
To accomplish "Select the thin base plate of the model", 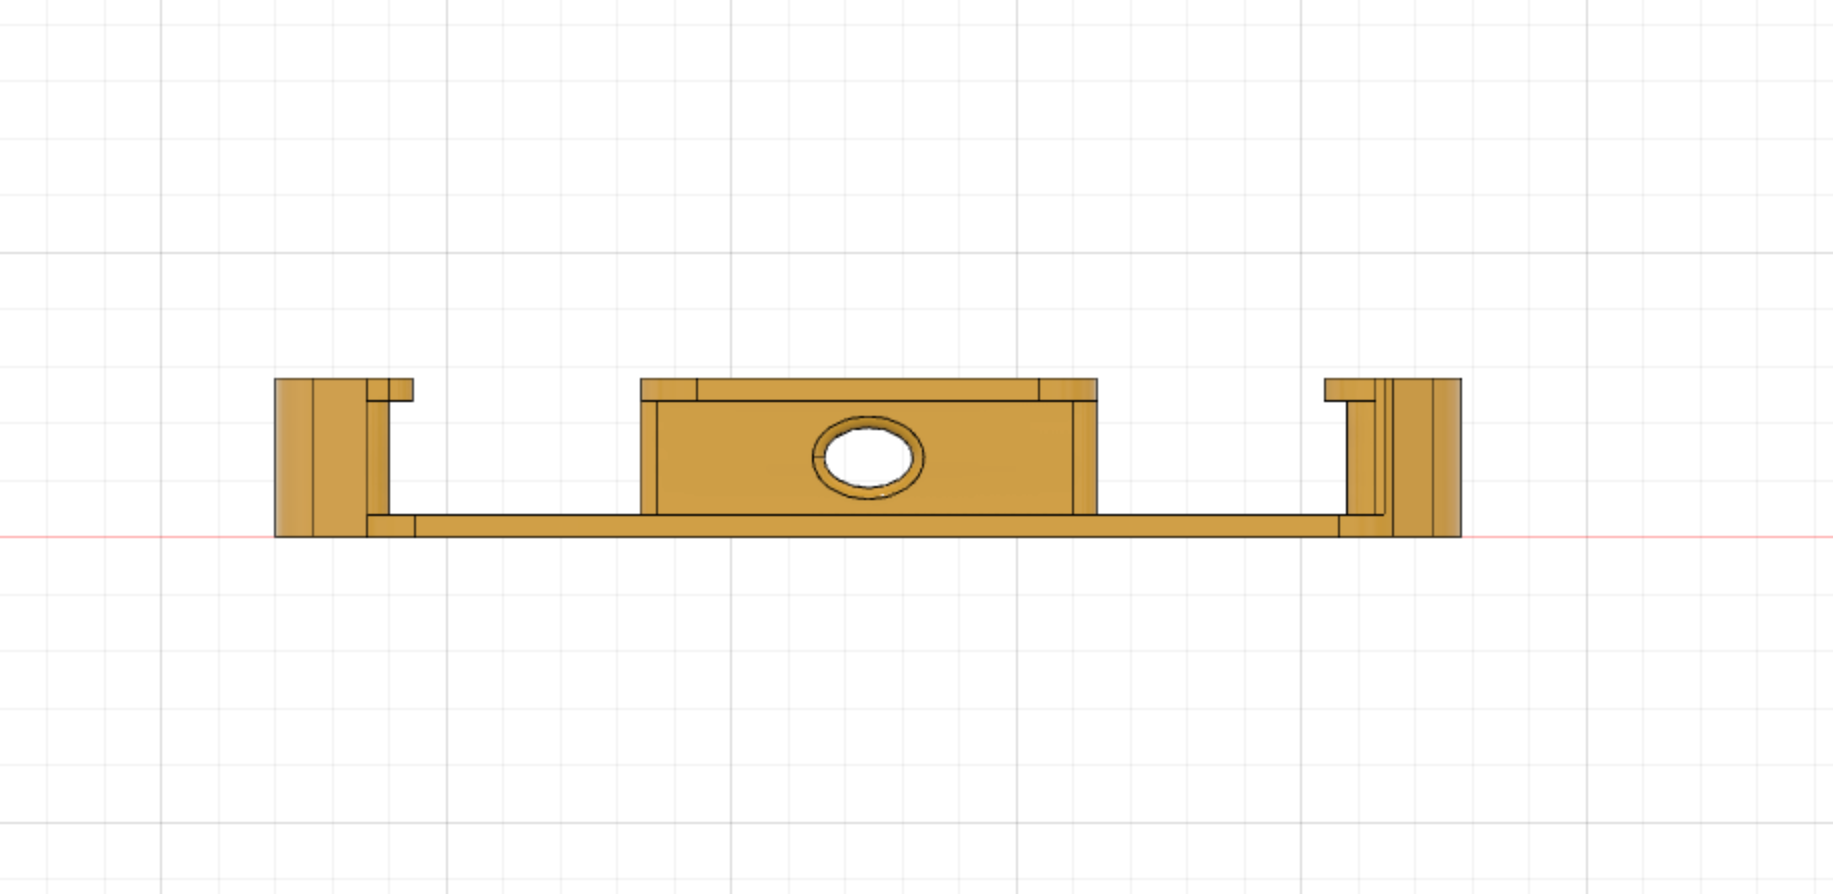I will tap(876, 526).
